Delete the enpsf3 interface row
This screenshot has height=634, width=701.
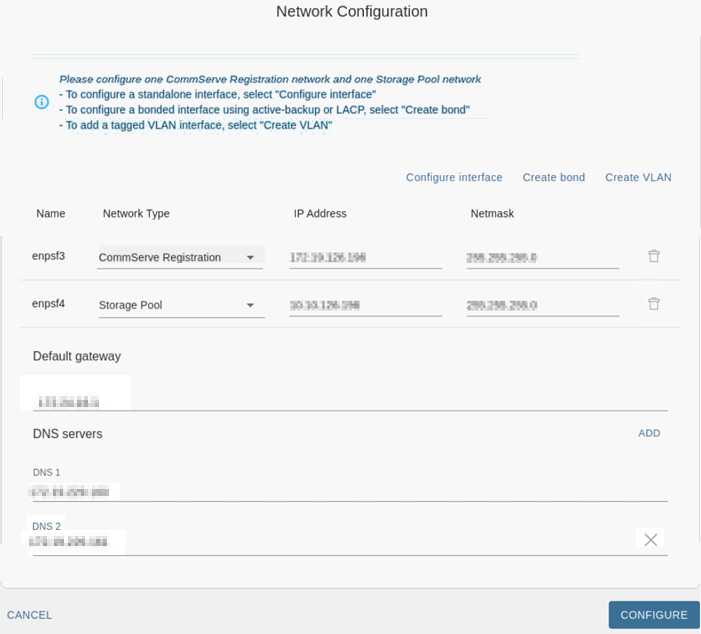(654, 256)
